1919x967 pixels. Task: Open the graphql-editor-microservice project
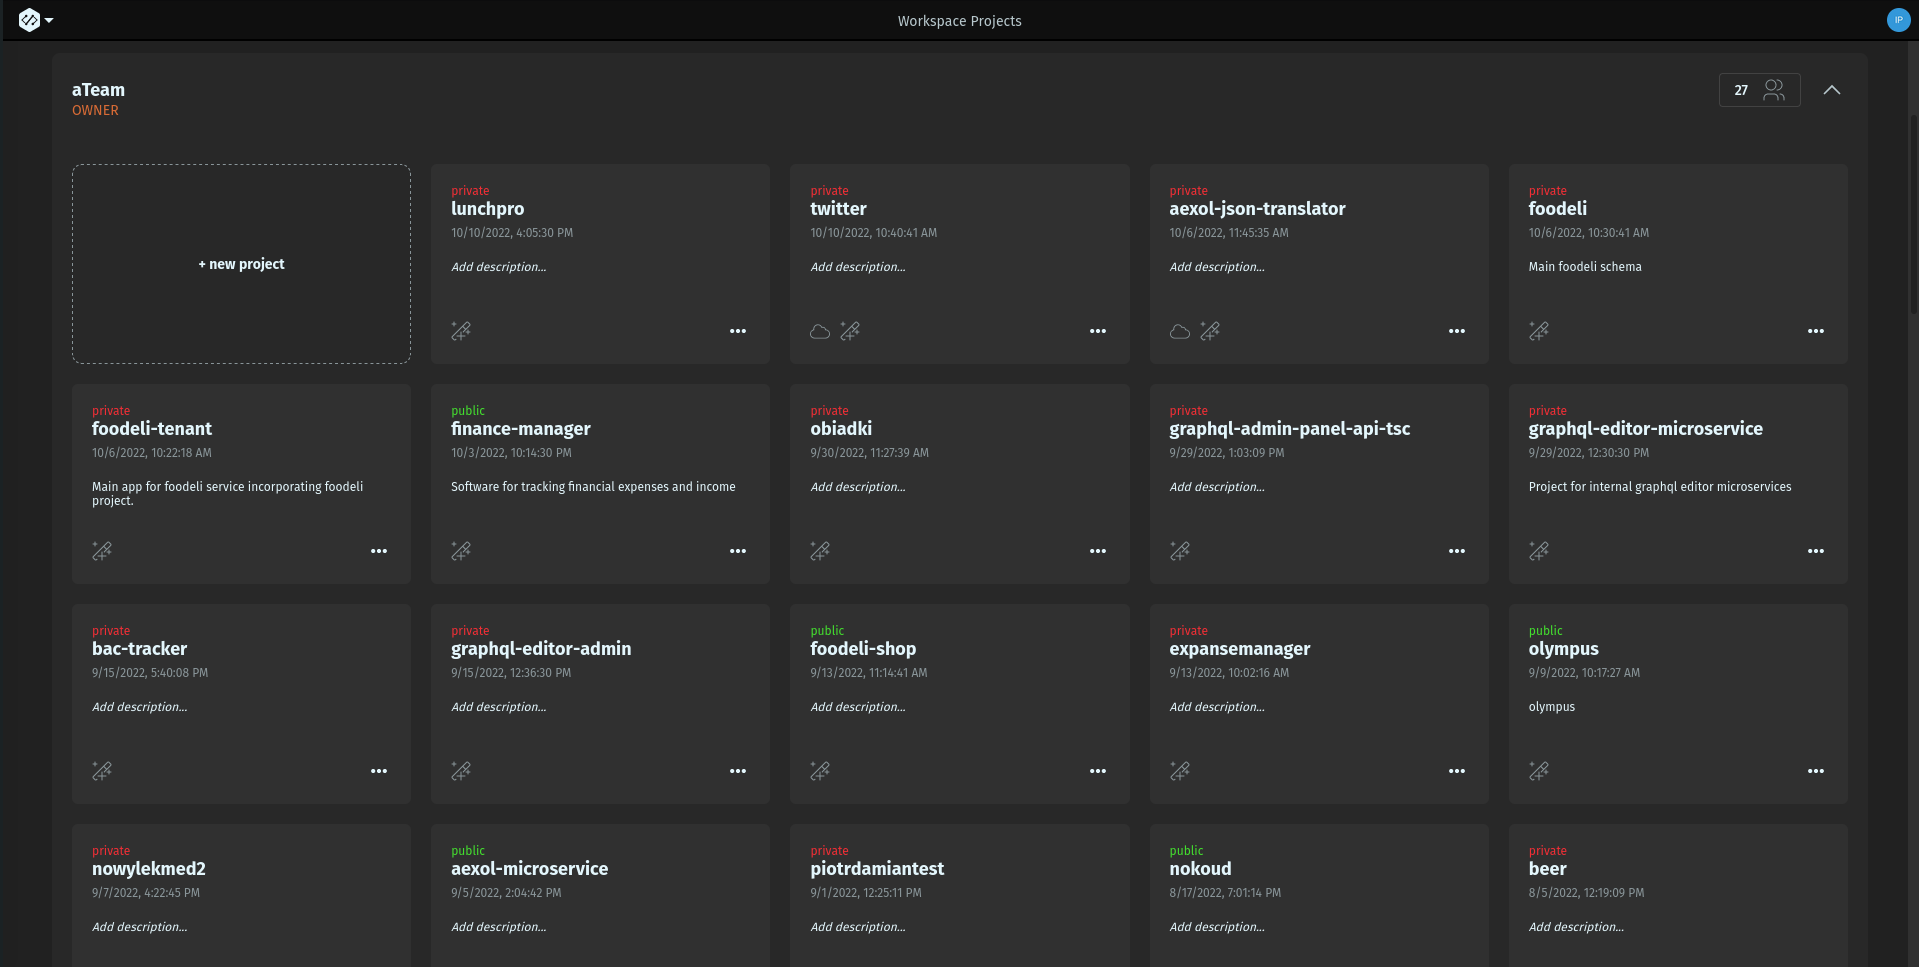(1645, 429)
